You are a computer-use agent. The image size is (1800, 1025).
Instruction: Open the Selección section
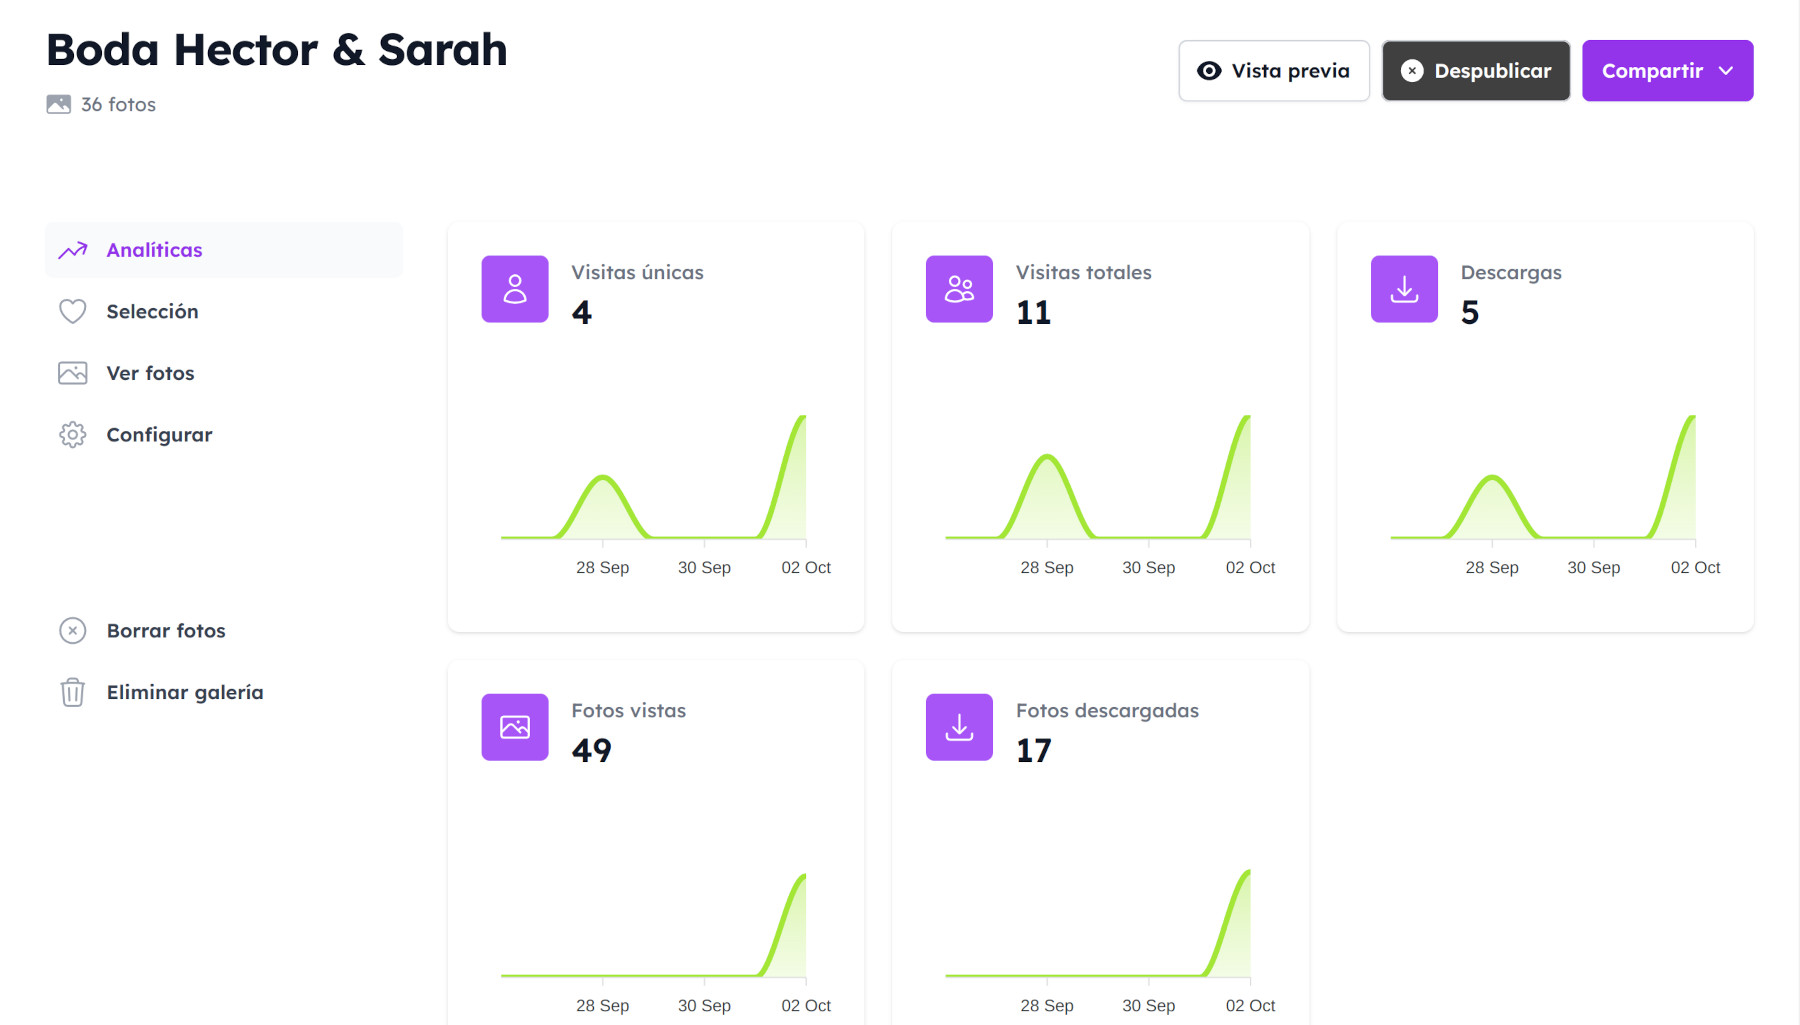coord(224,311)
